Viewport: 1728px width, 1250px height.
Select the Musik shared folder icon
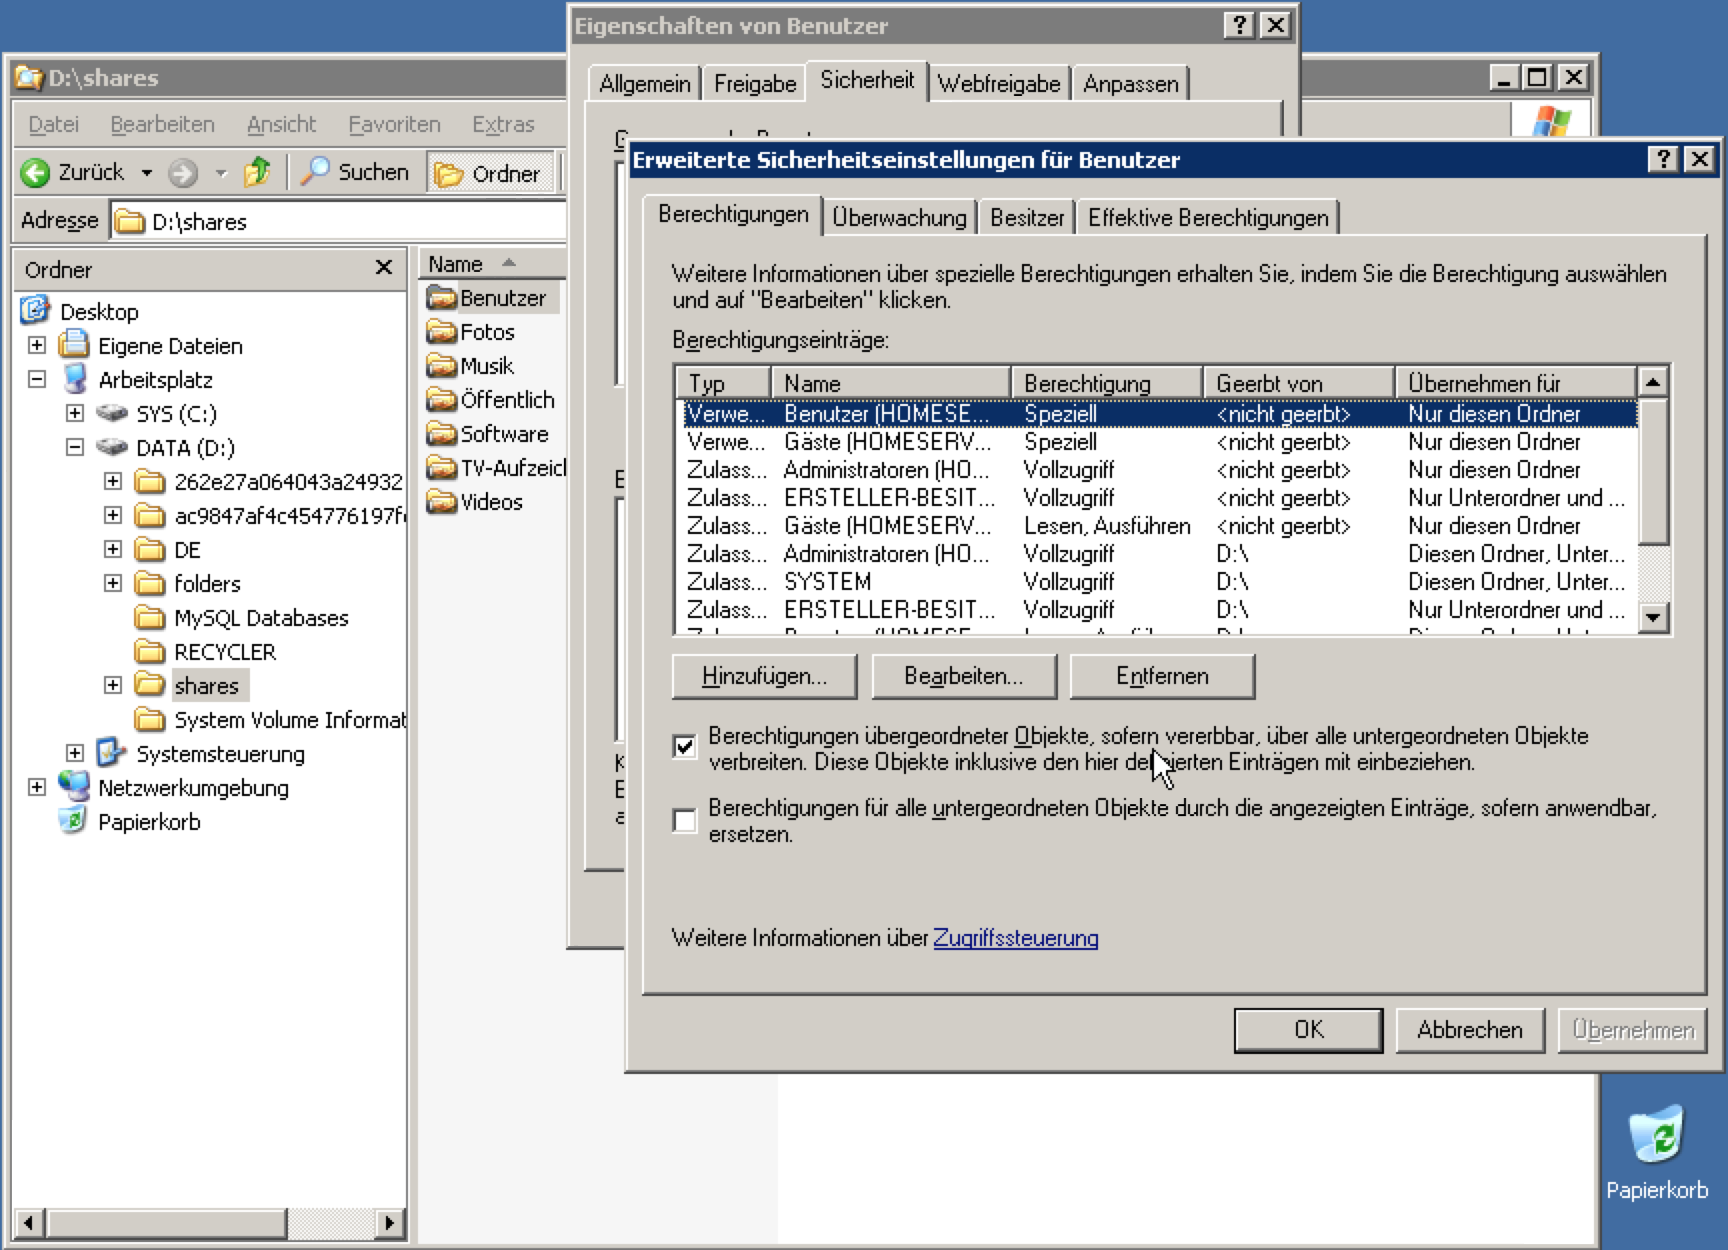pyautogui.click(x=441, y=366)
